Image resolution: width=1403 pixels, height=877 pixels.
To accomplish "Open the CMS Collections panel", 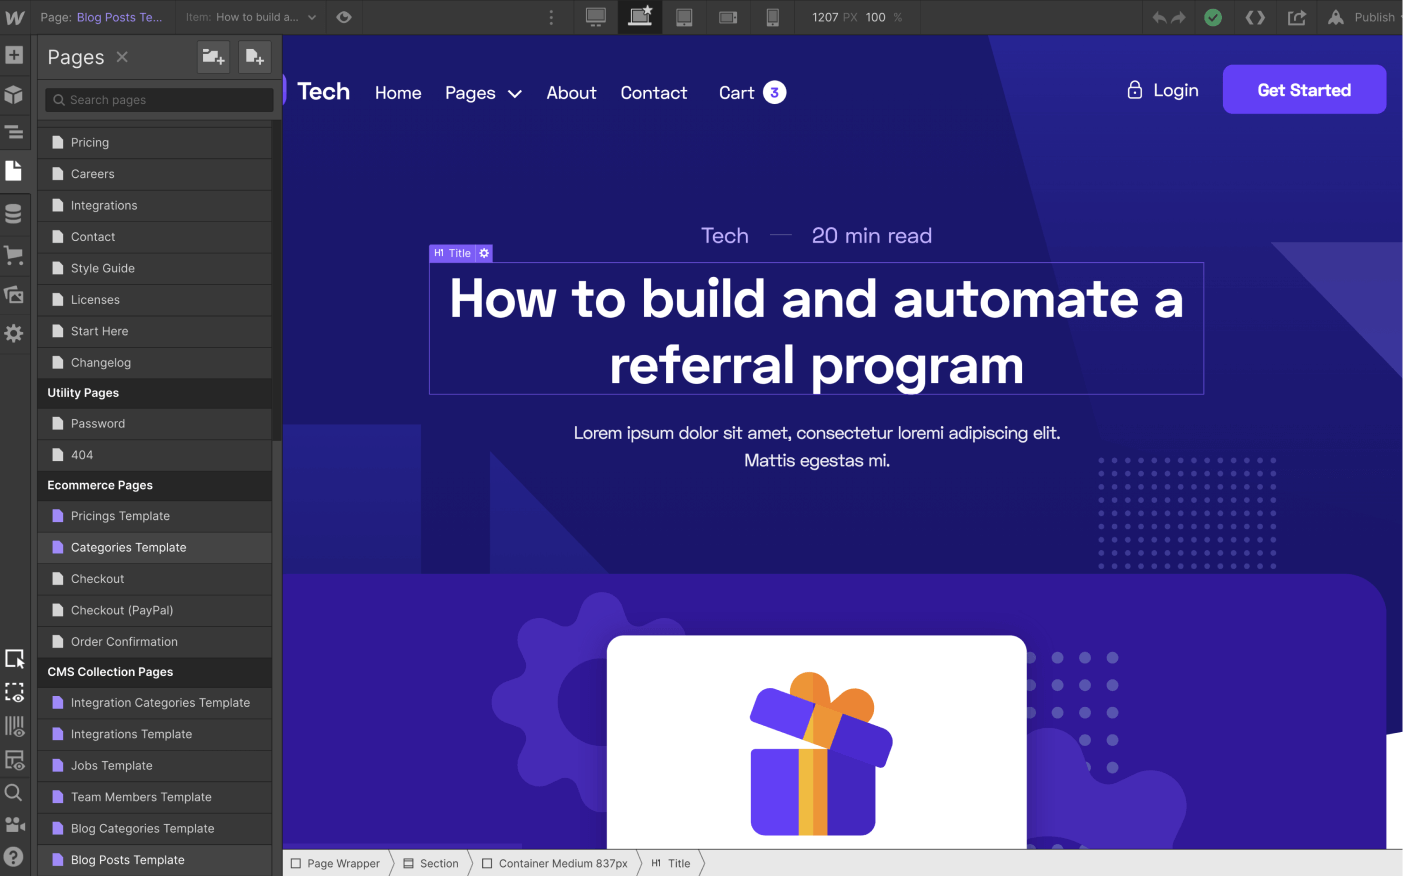I will click(14, 213).
